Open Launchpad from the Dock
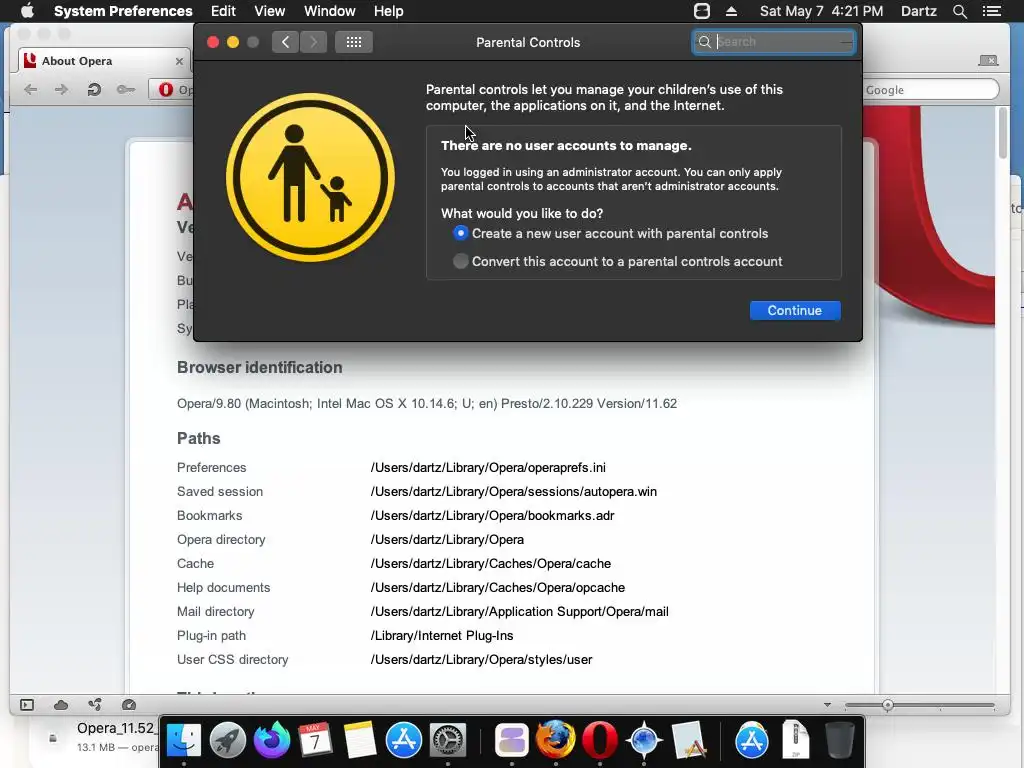 pyautogui.click(x=228, y=740)
